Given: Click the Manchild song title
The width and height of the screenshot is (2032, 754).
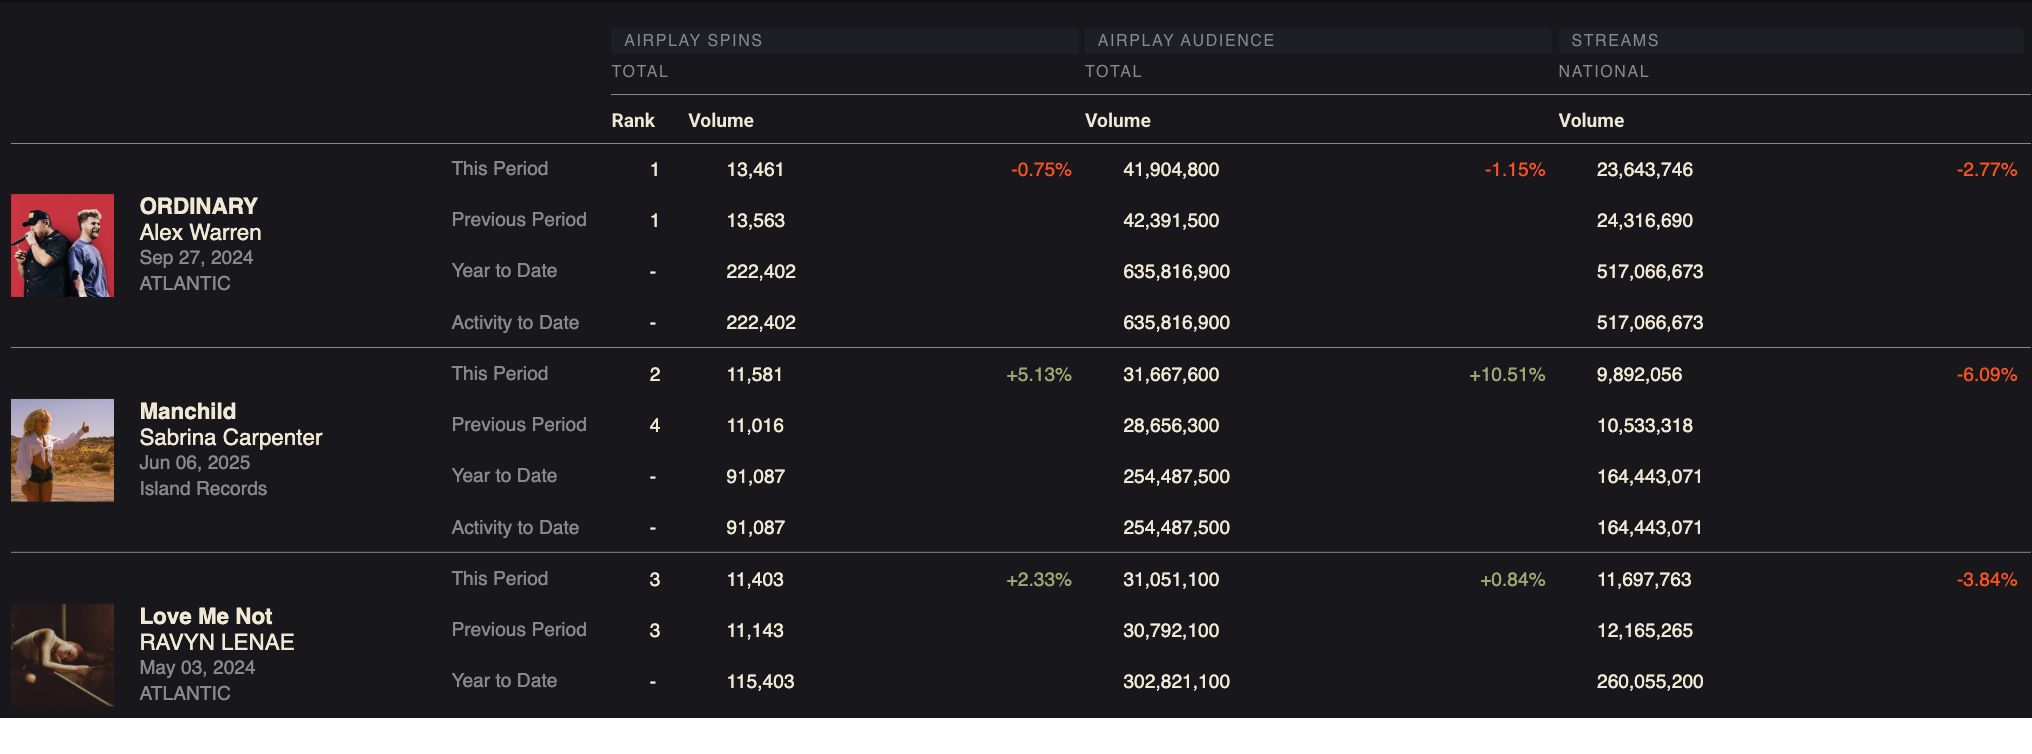Looking at the screenshot, I should pyautogui.click(x=187, y=411).
